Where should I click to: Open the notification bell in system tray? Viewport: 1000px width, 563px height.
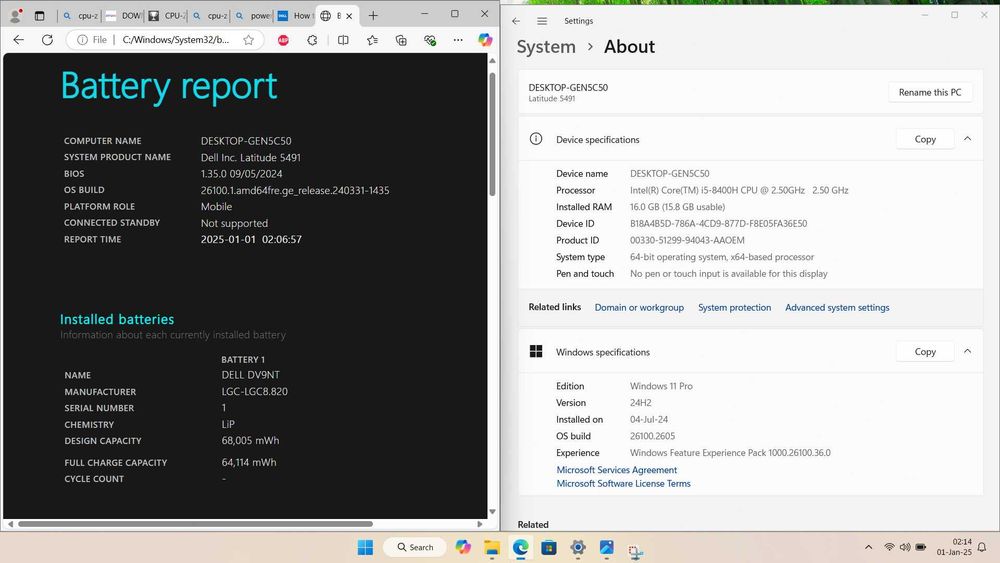[982, 547]
